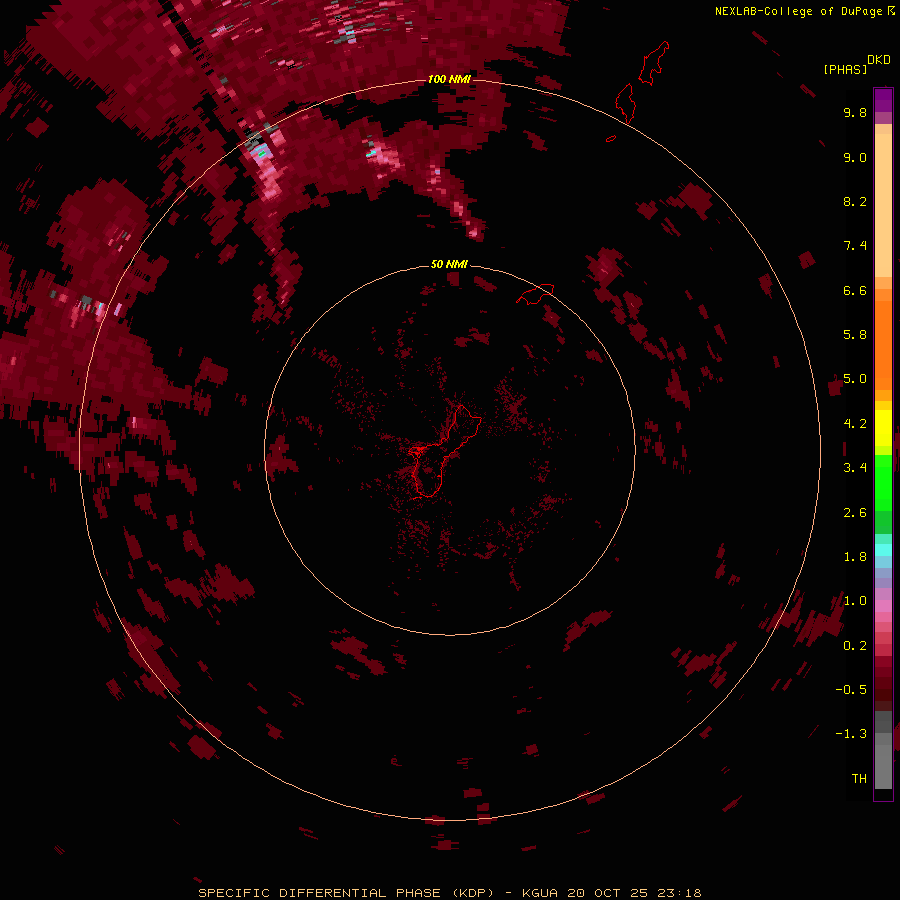Click the 9.0 value on the color scale

[855, 157]
